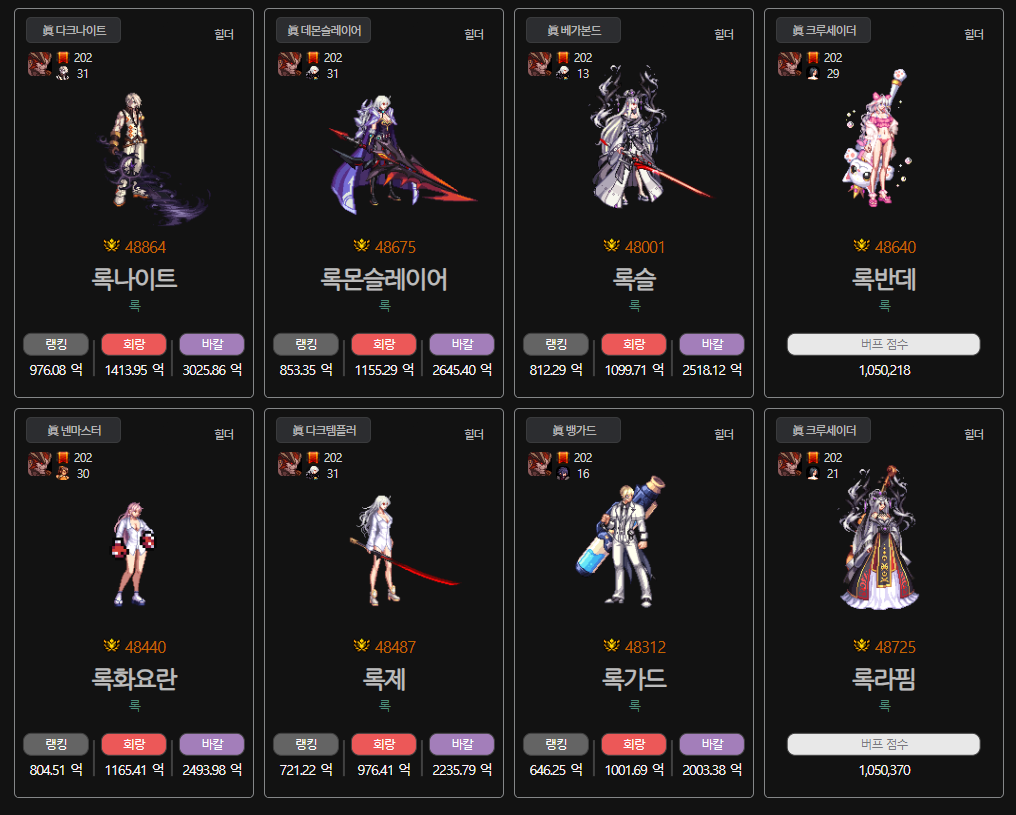Select the purple 바칼 badge on 록슬 card

tap(712, 345)
